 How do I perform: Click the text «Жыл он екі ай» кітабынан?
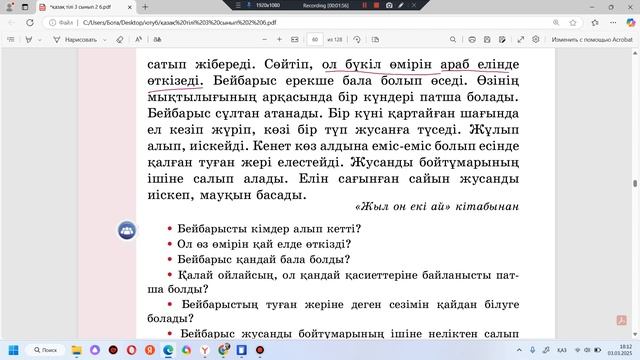[437, 207]
